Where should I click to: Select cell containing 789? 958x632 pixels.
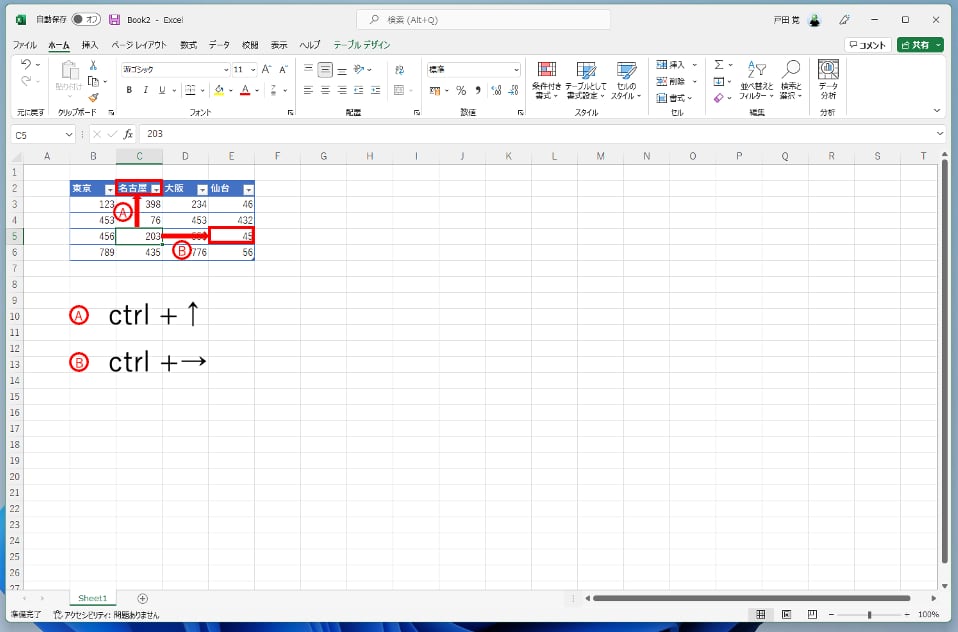(93, 252)
